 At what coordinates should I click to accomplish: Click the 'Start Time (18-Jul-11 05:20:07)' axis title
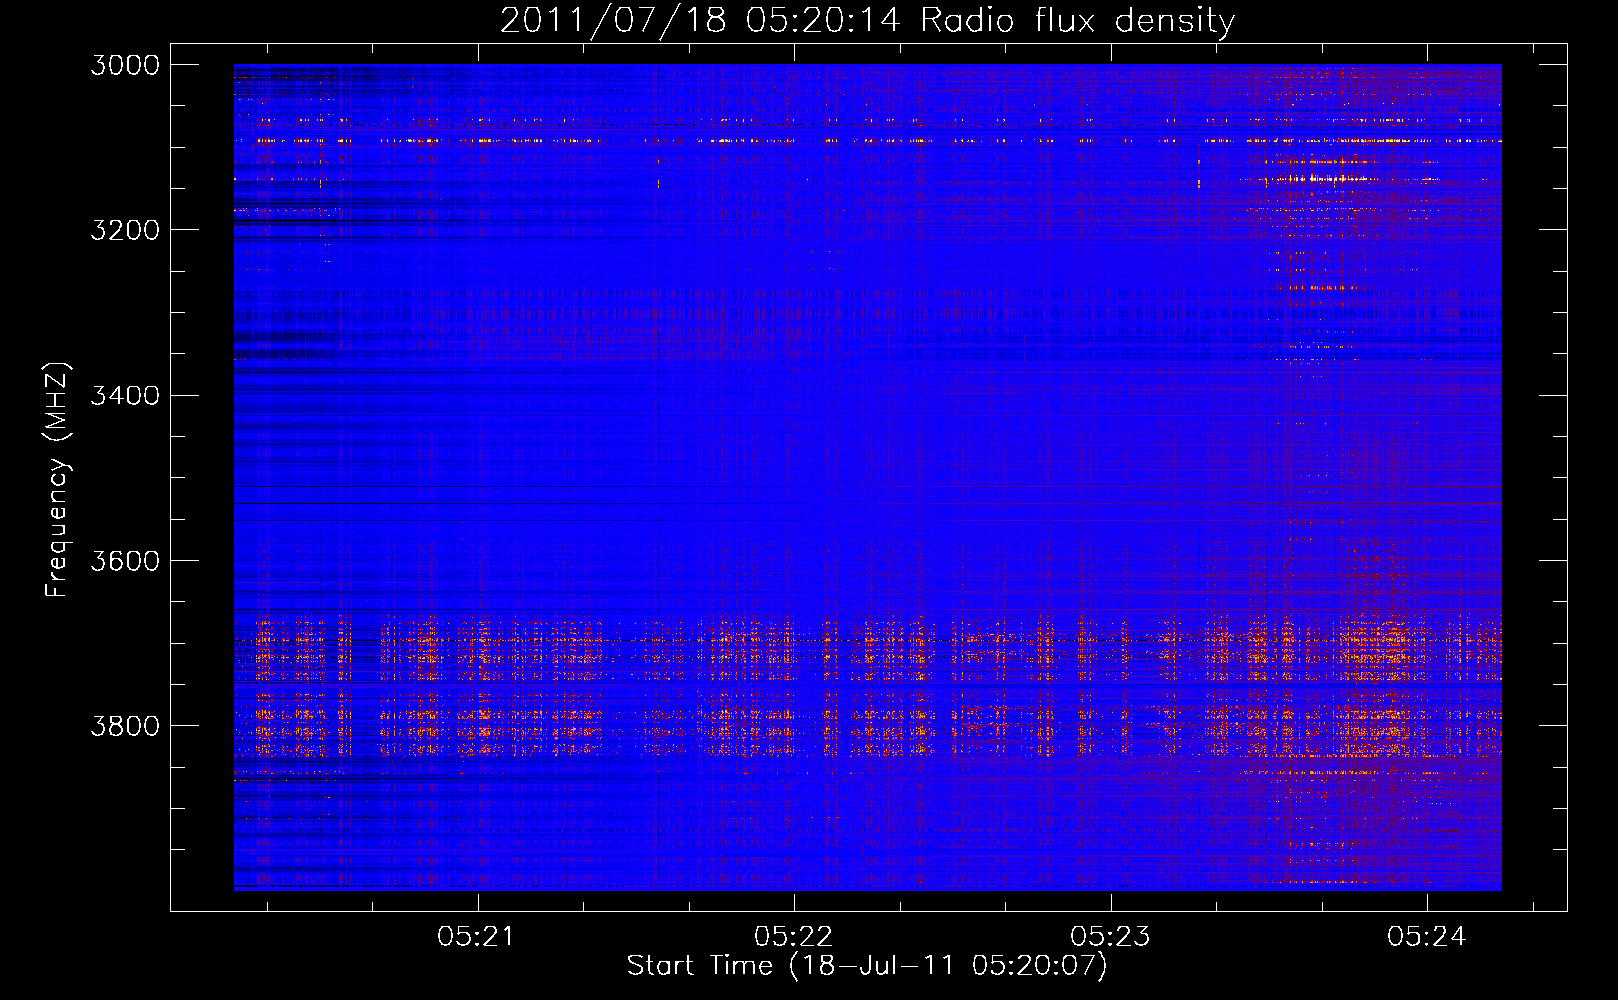tap(867, 966)
